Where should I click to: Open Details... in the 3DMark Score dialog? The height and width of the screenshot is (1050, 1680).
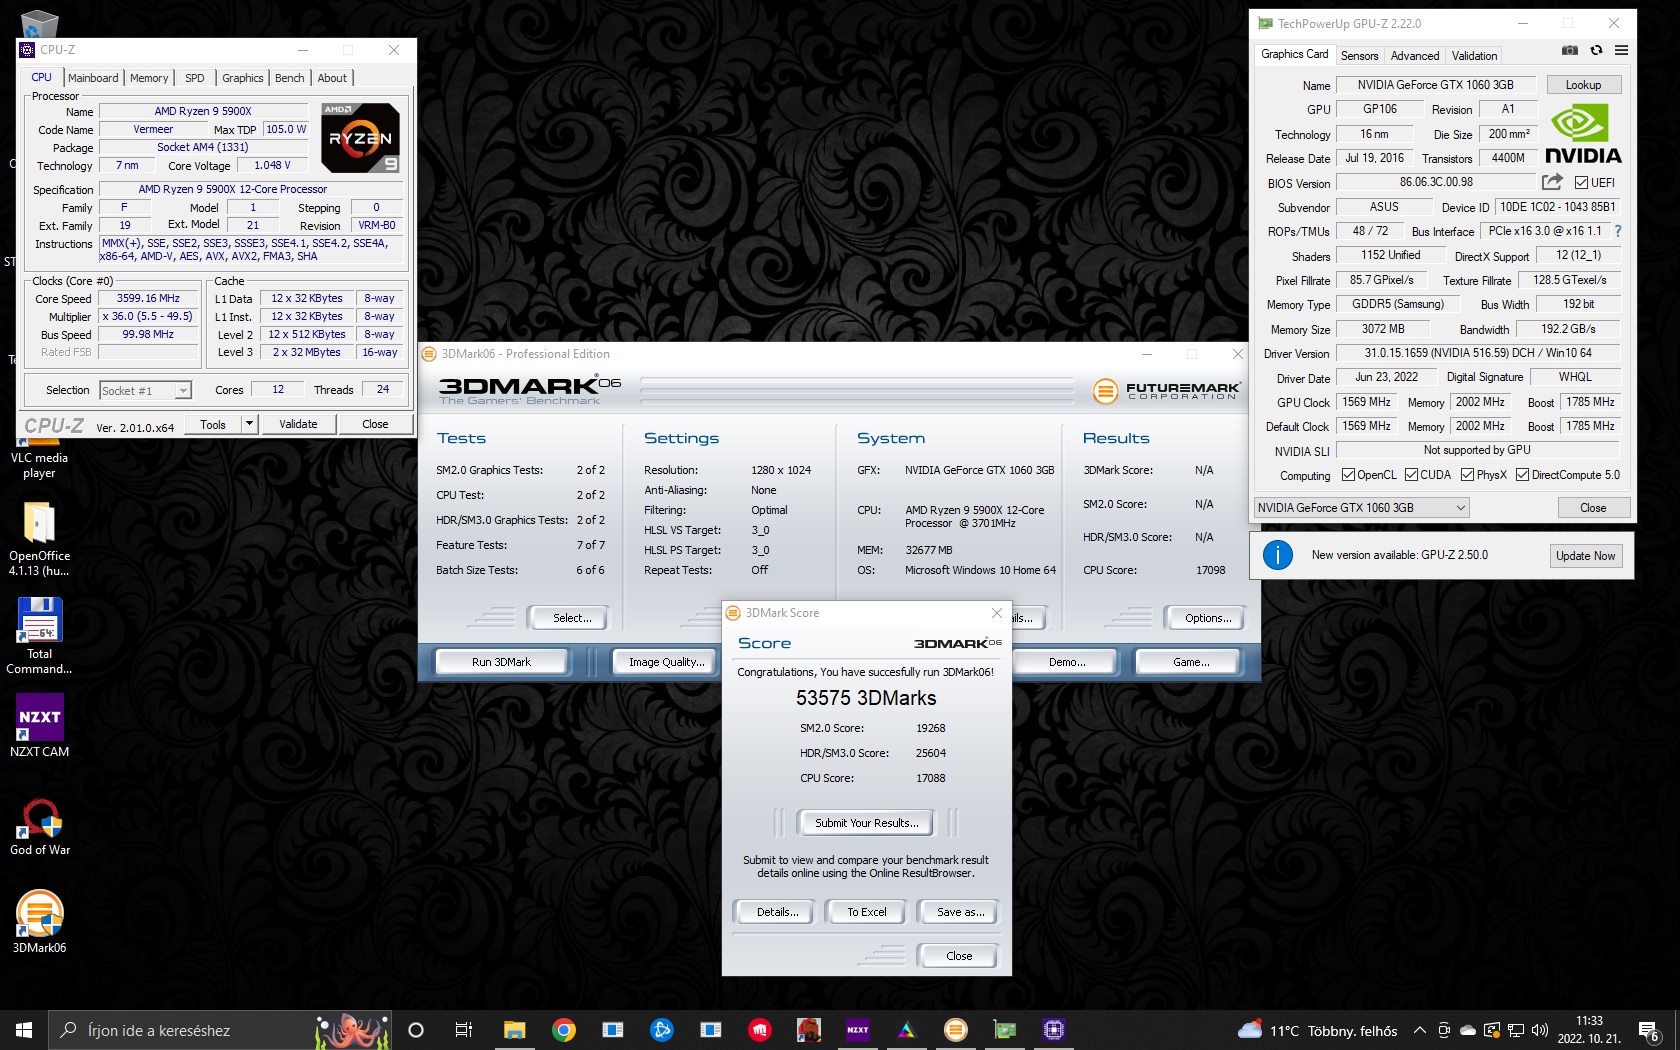[x=777, y=912]
